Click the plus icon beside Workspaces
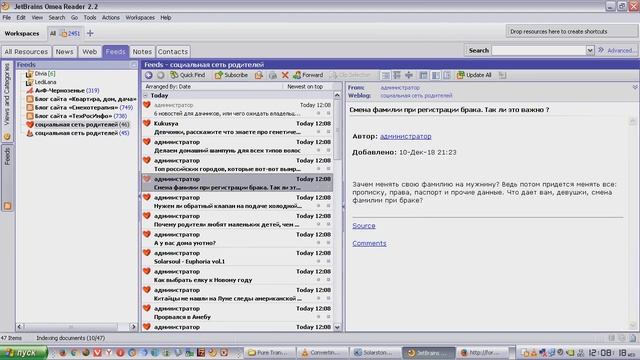This screenshot has width=640, height=360. (90, 33)
